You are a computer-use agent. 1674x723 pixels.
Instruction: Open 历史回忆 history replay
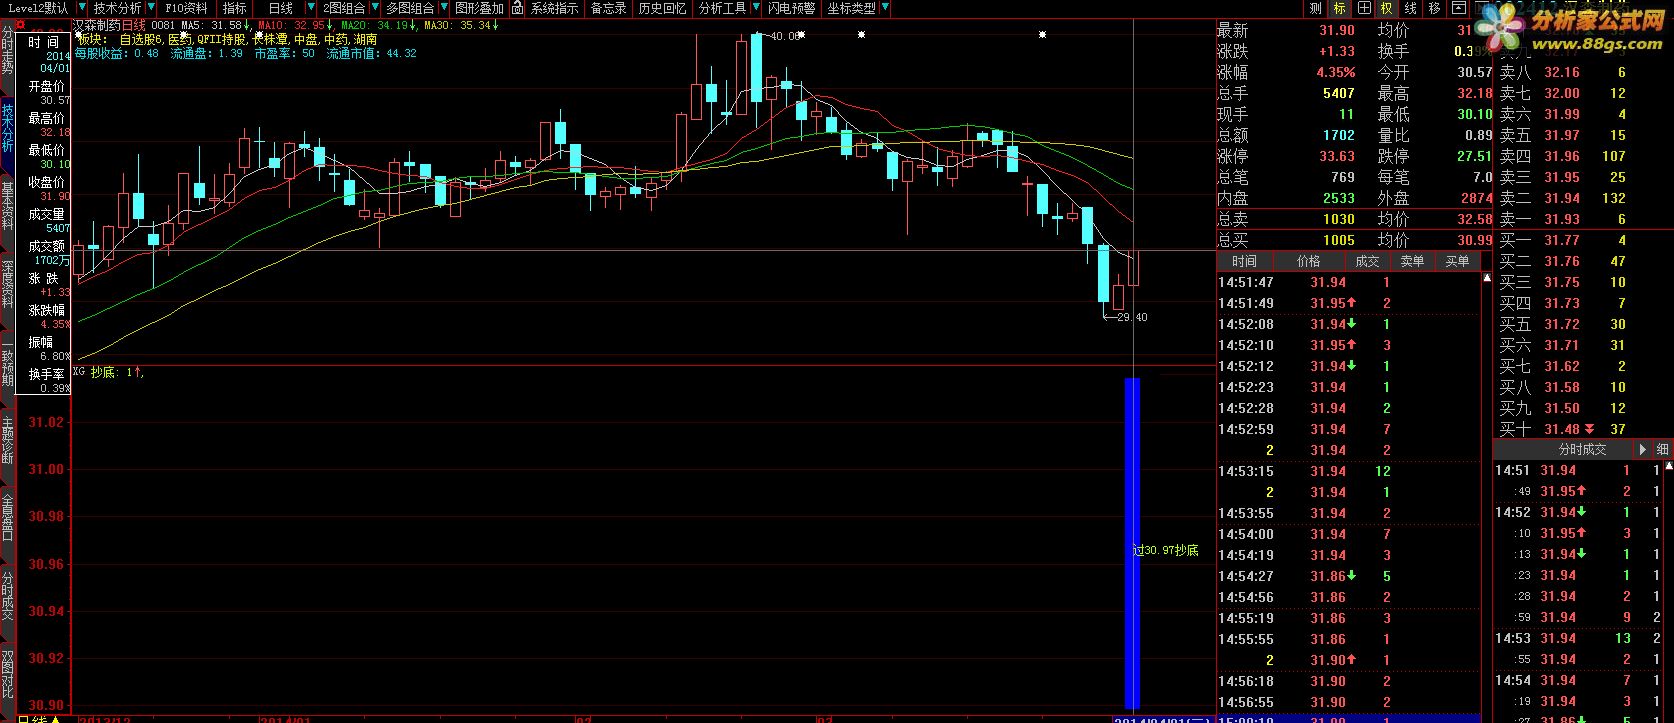[662, 8]
